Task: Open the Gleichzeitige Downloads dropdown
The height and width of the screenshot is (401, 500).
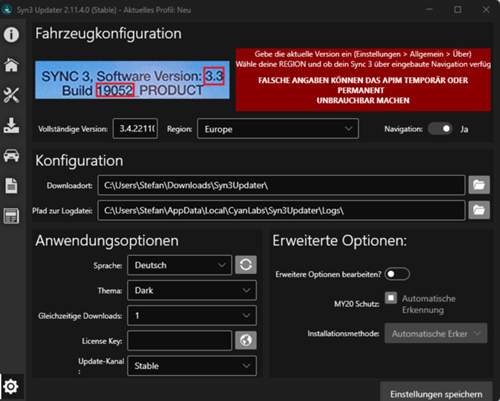Action: 192,315
